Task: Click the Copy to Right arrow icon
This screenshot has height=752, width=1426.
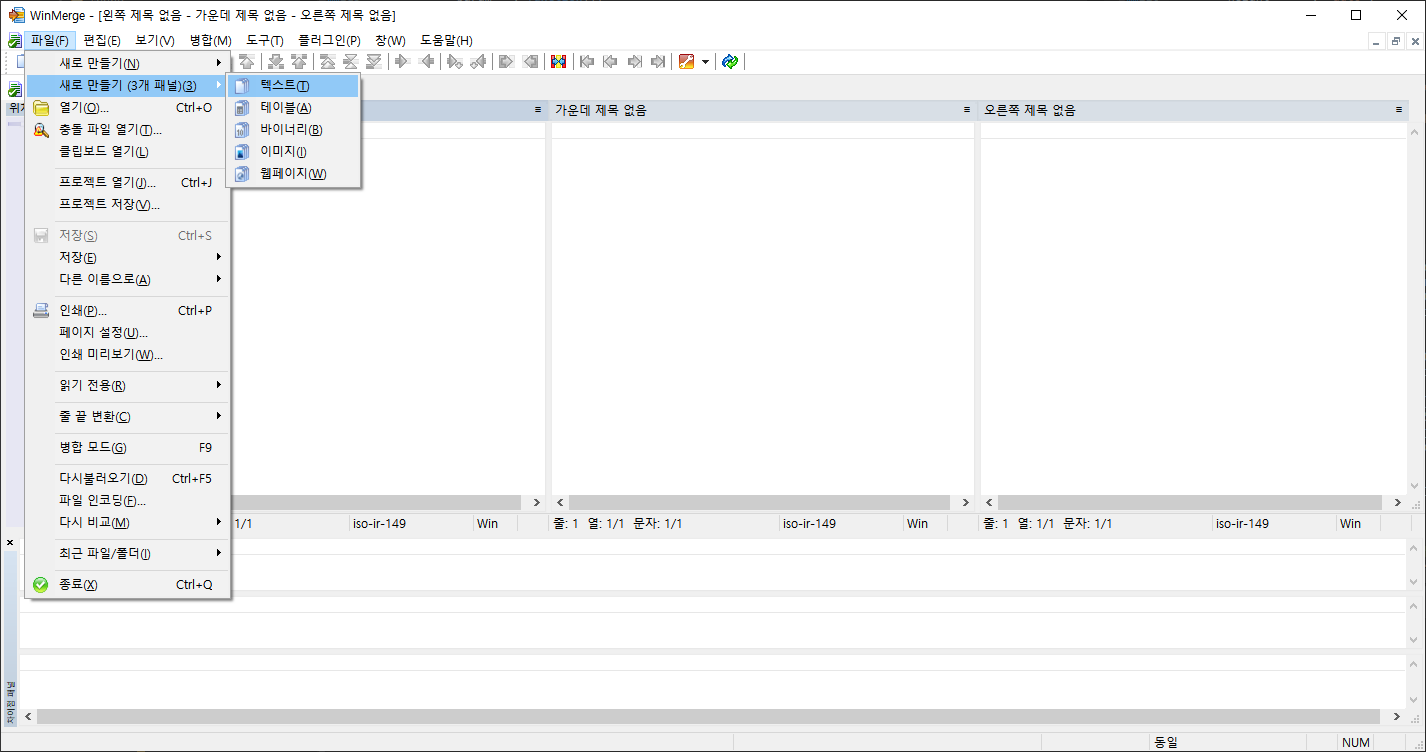Action: [403, 62]
